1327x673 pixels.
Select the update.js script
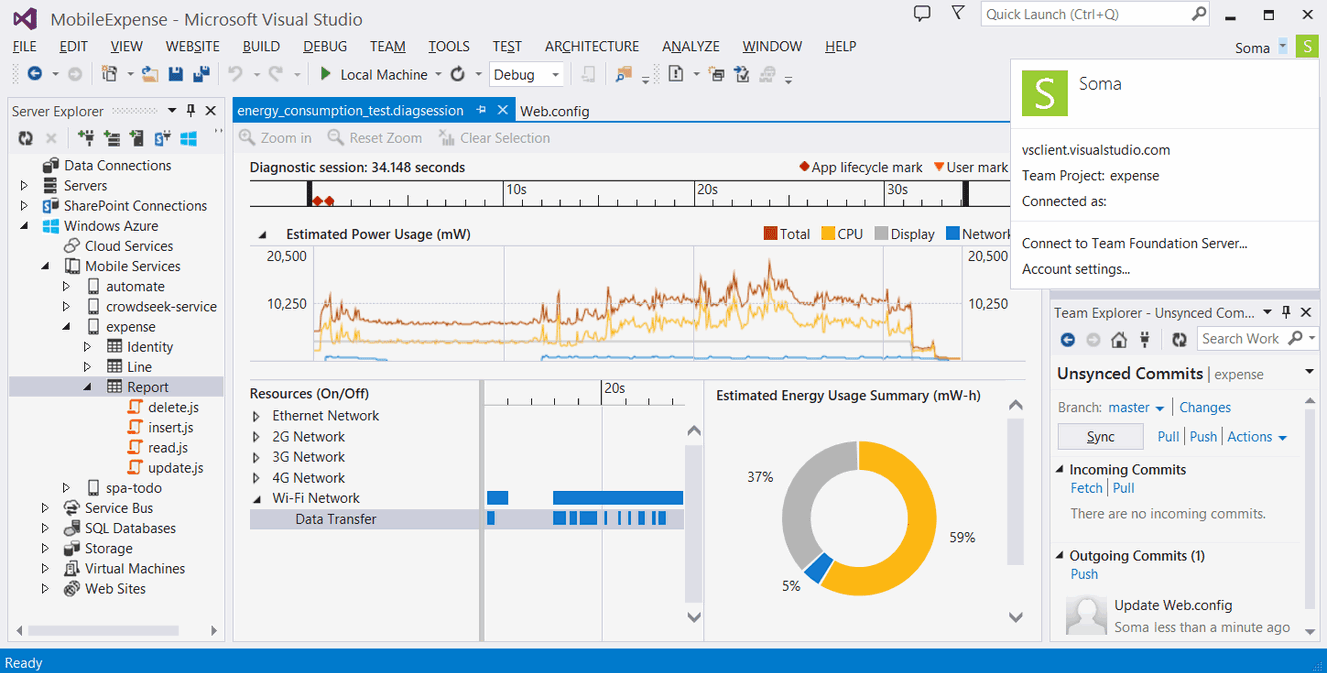(175, 468)
